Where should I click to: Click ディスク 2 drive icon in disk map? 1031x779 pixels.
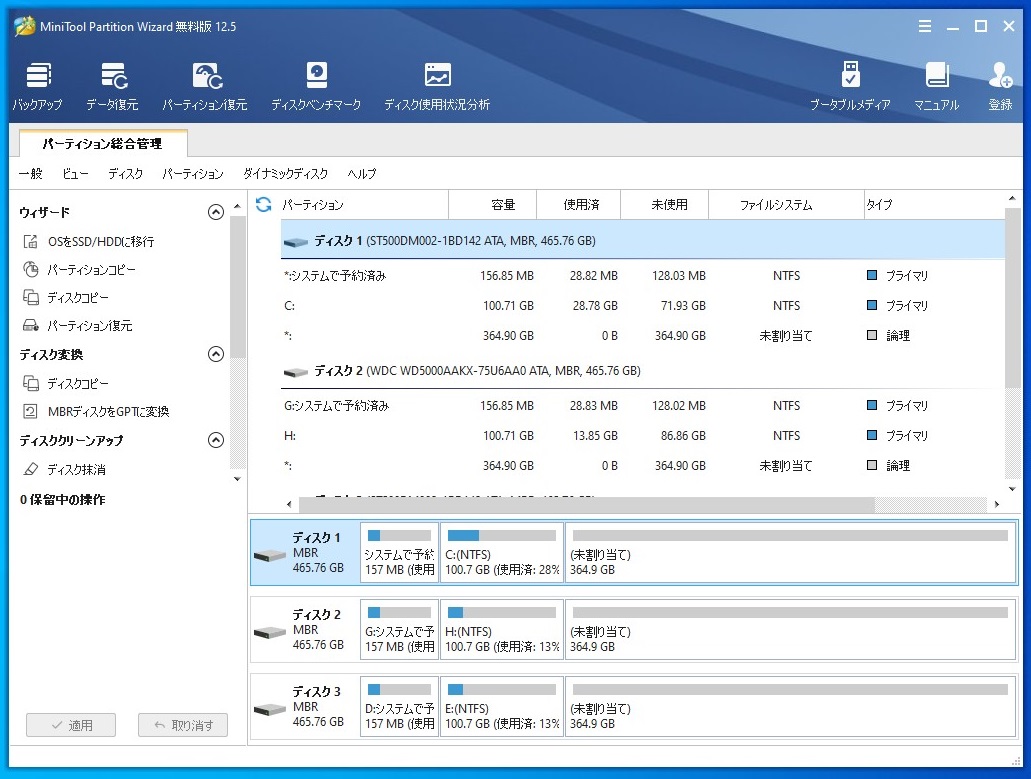270,632
